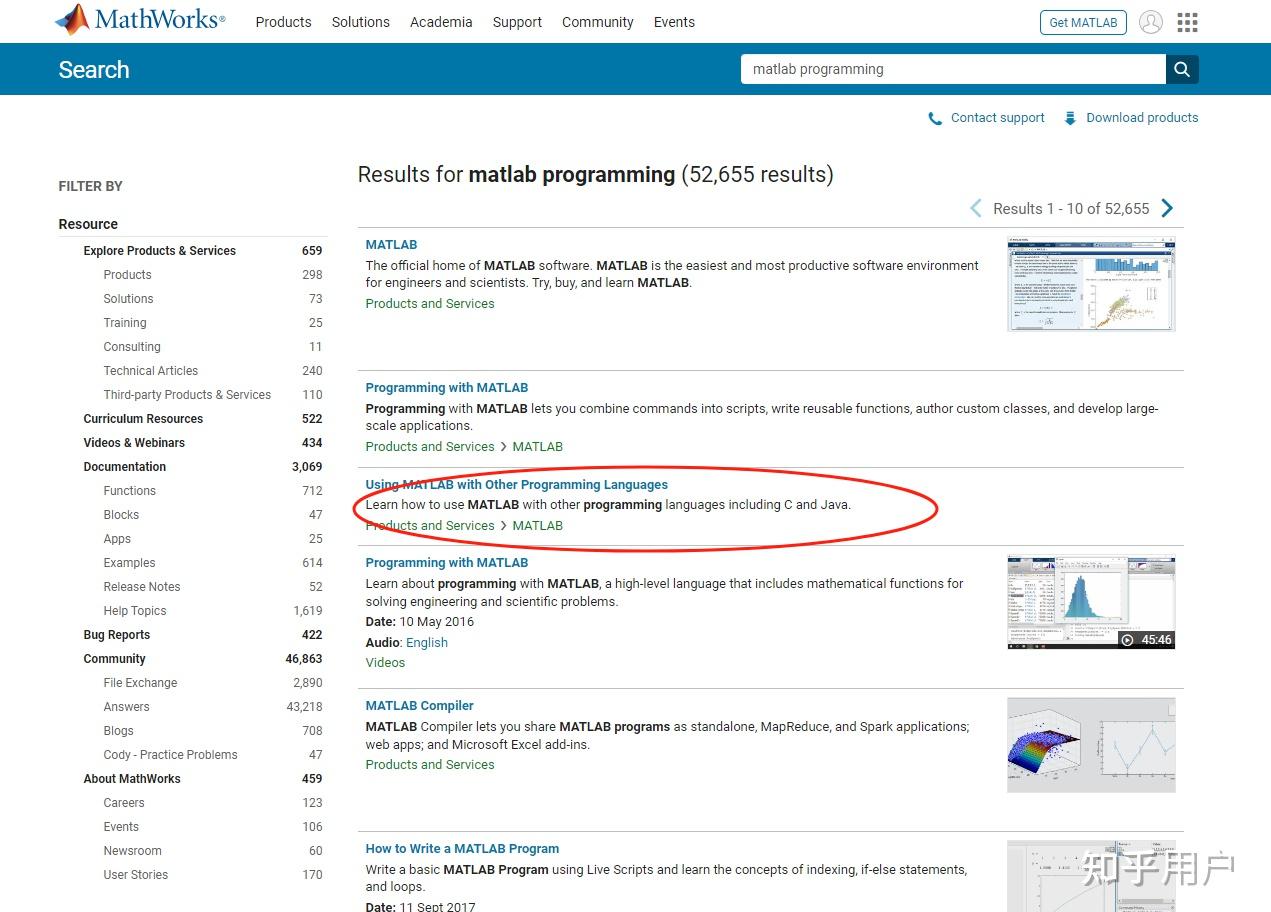Click the MATLAB breadcrumb under Using MATLAB result

[537, 526]
